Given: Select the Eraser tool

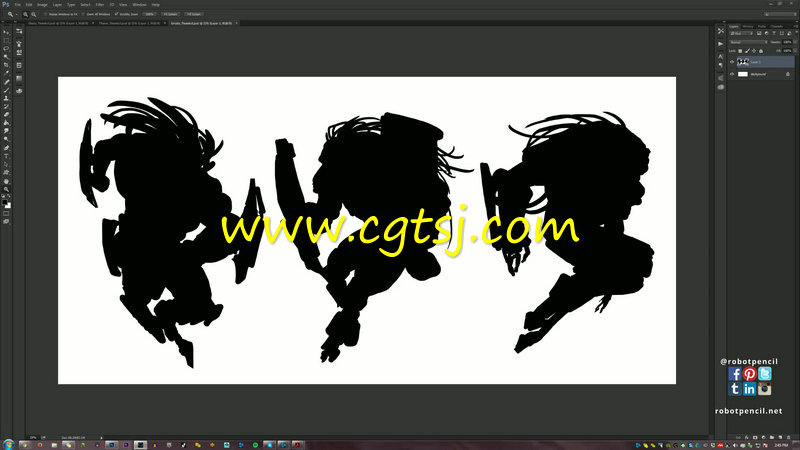Looking at the screenshot, I should 6,115.
